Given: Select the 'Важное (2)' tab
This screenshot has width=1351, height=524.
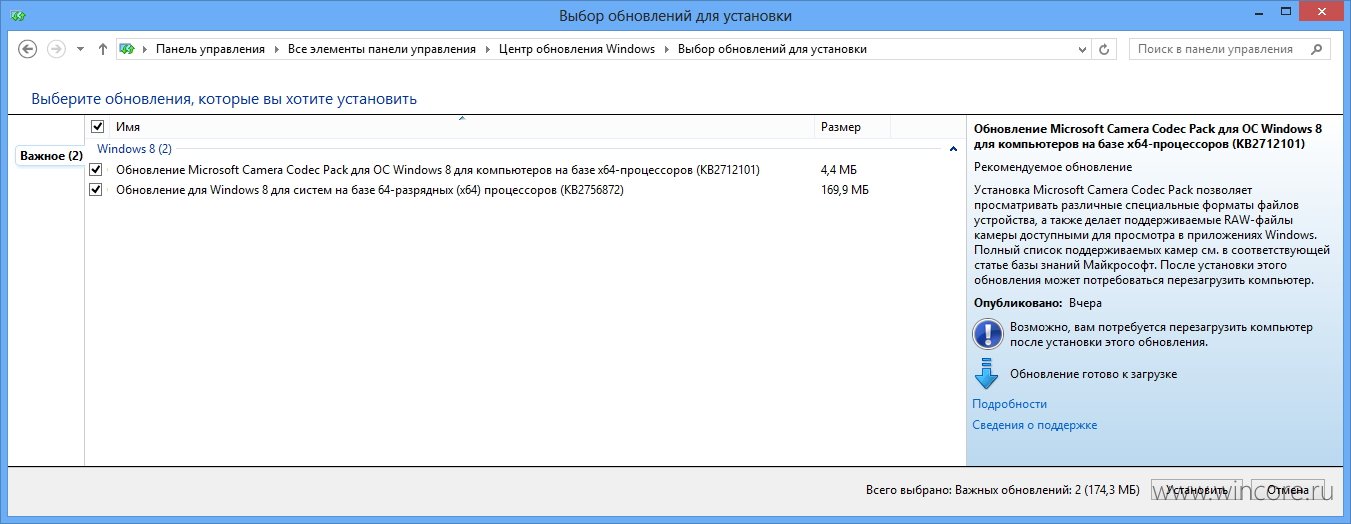Looking at the screenshot, I should [x=51, y=156].
